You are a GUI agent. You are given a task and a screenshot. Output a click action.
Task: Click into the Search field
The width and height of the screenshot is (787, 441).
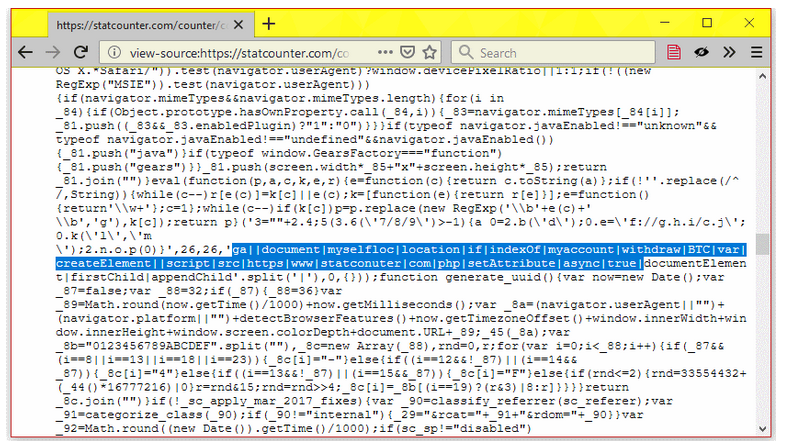point(552,53)
